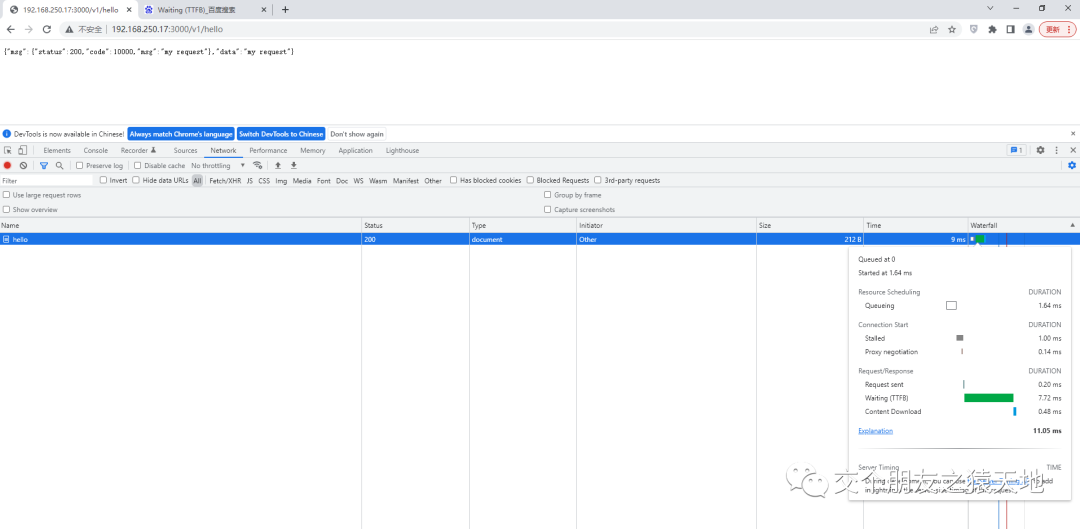Bookmark this page with star icon
Image resolution: width=1080 pixels, height=529 pixels.
point(952,30)
